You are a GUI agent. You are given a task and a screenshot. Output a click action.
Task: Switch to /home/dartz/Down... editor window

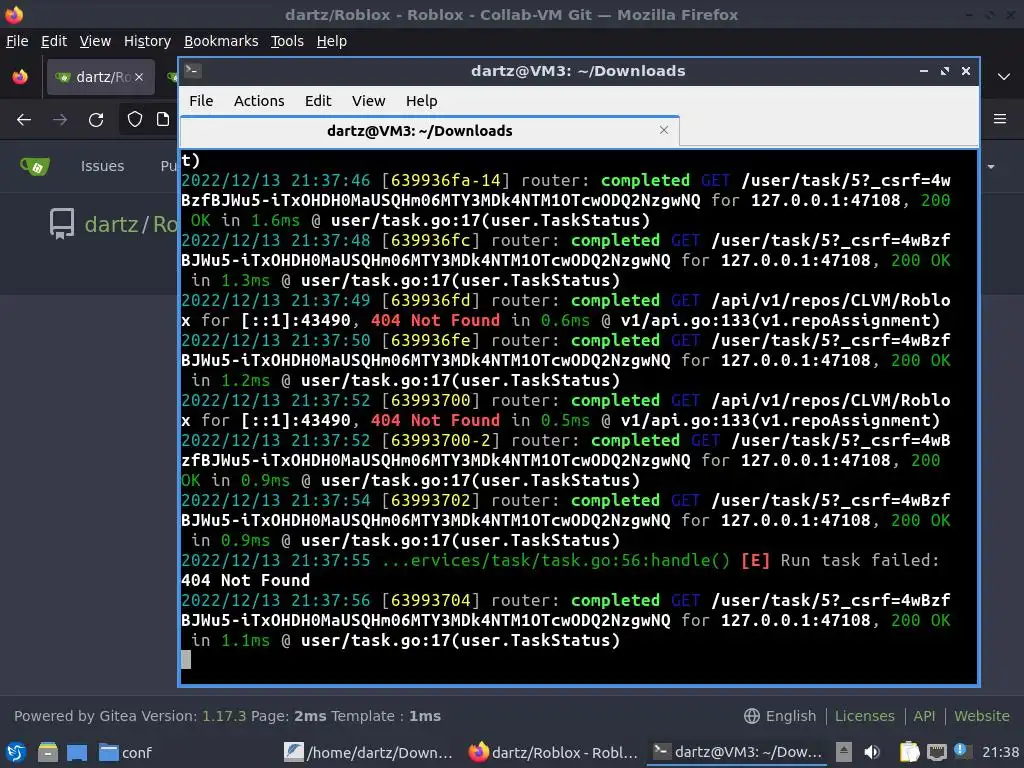click(368, 752)
